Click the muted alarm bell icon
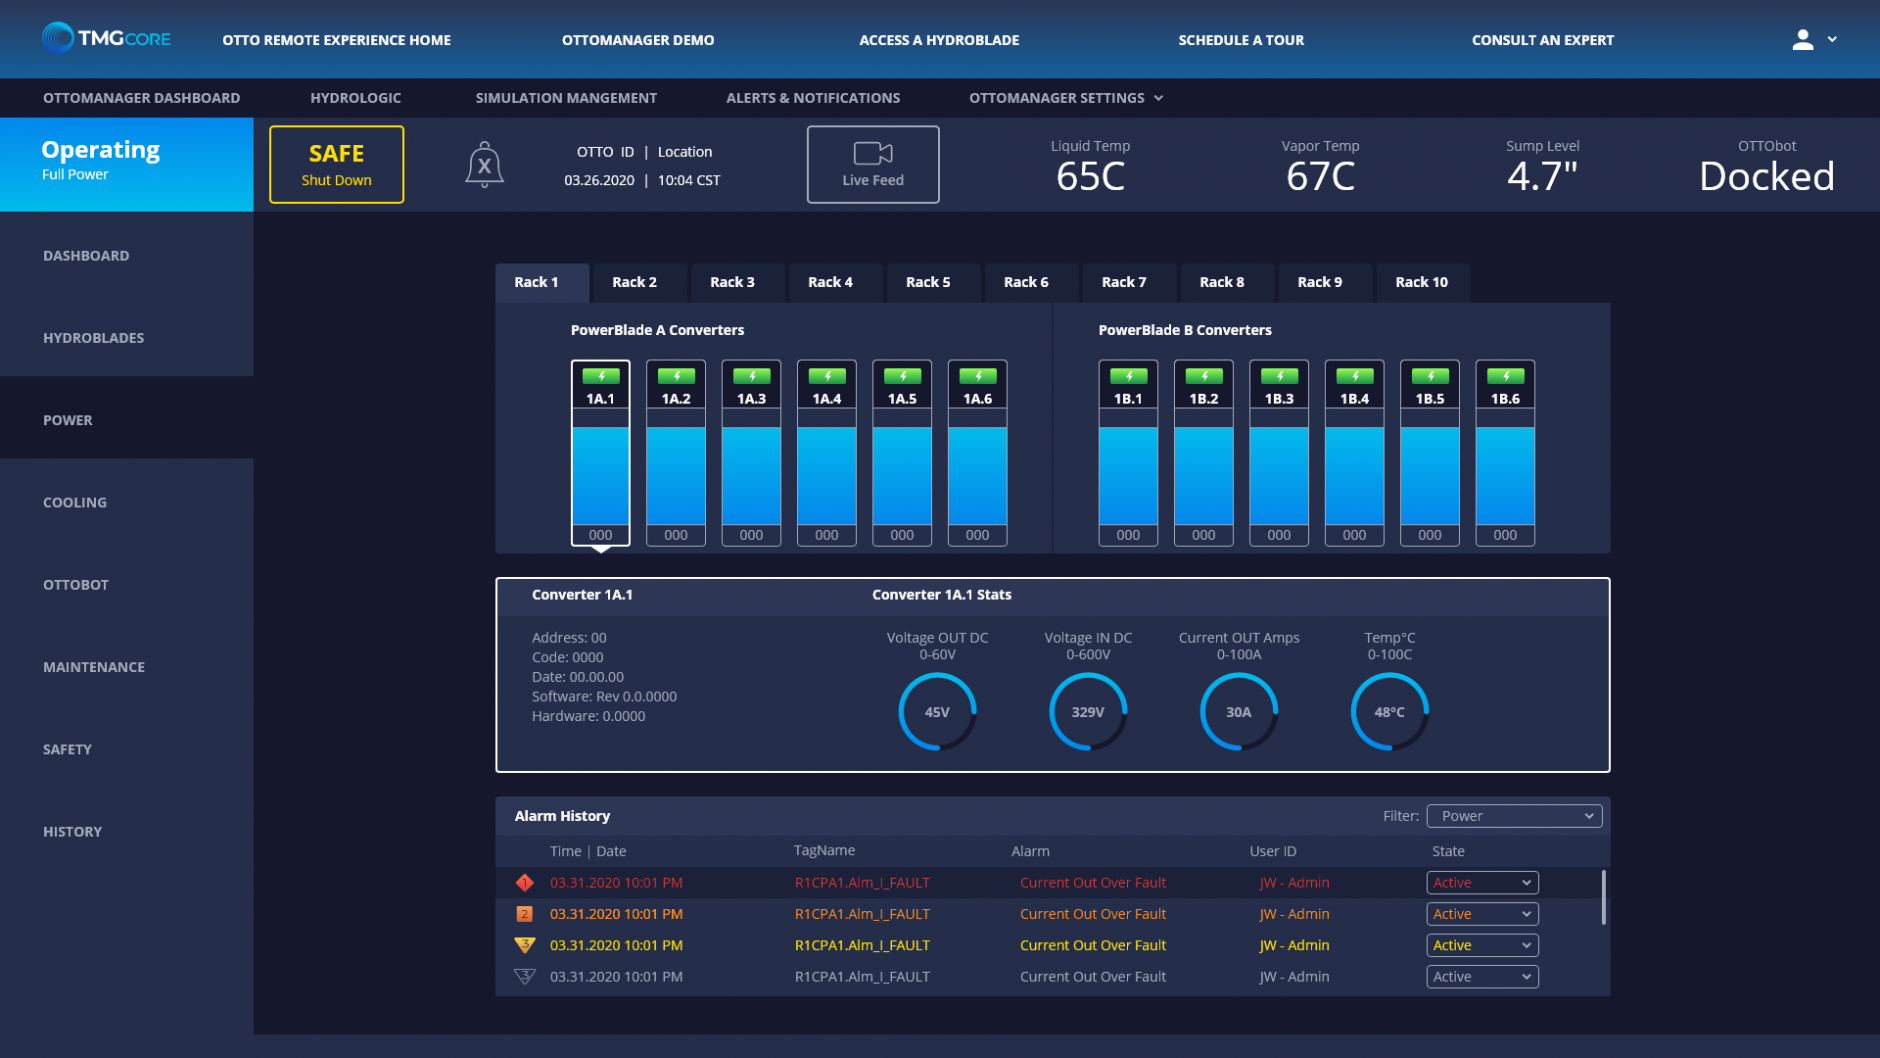This screenshot has width=1880, height=1058. [484, 164]
